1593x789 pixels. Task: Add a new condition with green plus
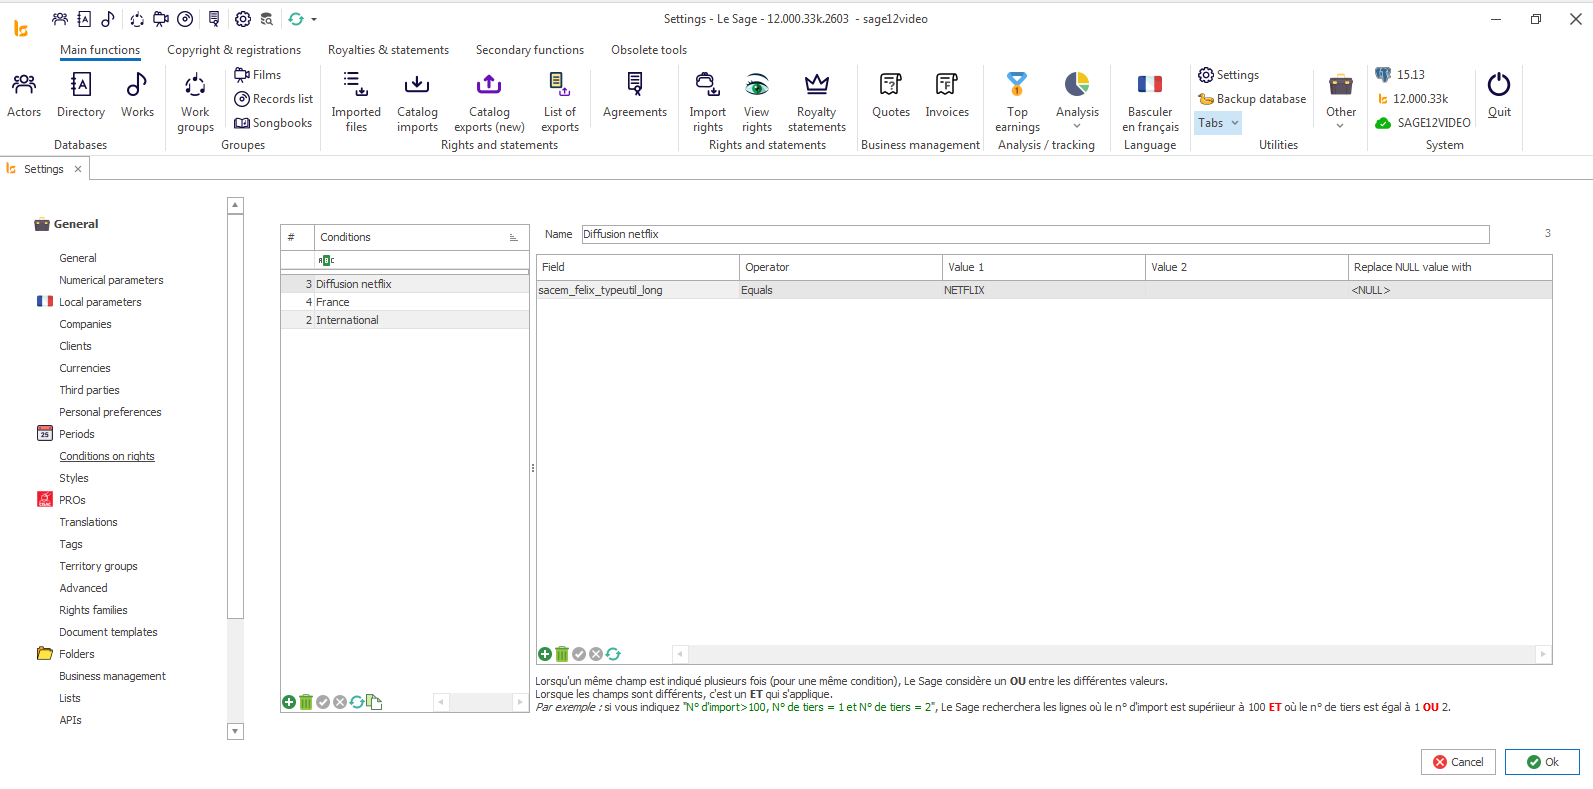pos(289,702)
